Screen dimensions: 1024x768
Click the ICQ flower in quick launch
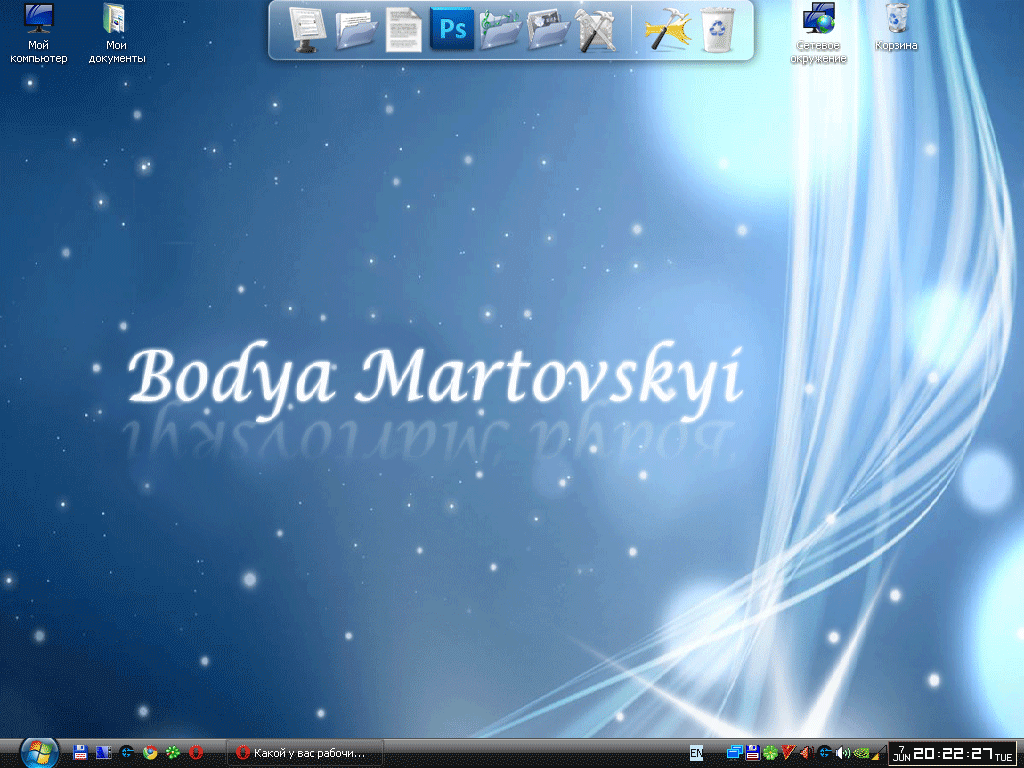[173, 752]
